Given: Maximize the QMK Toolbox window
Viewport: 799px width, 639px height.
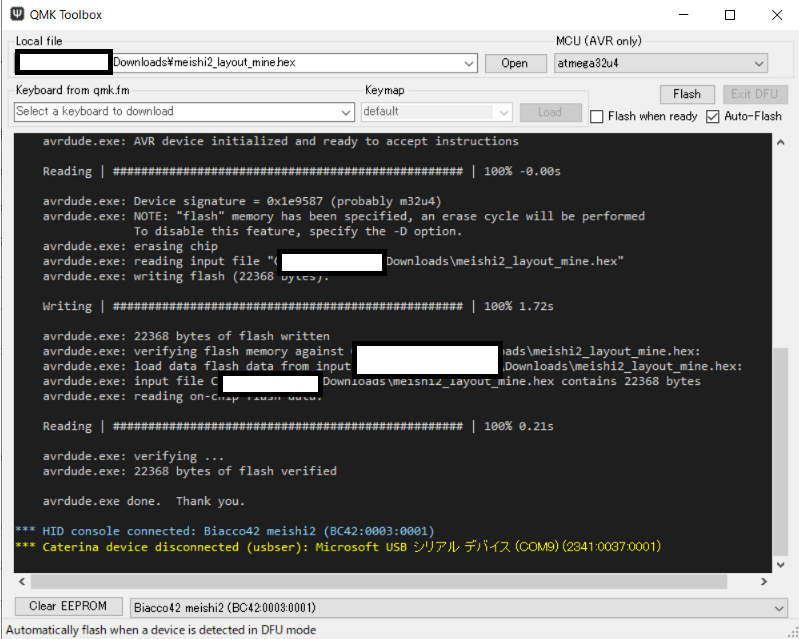Looking at the screenshot, I should click(730, 15).
